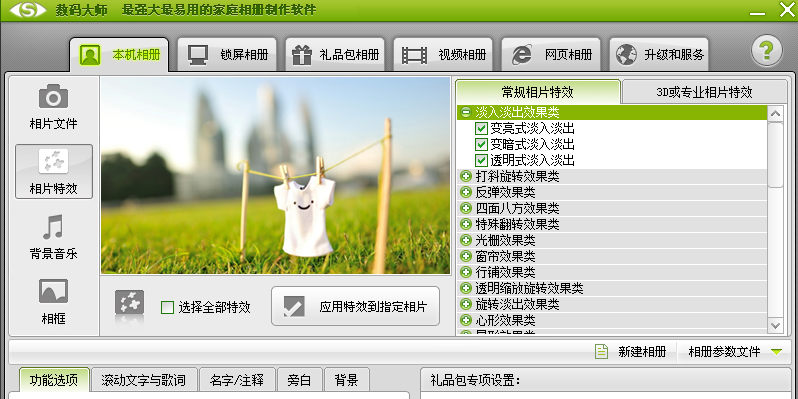Open the 相框 frame icon
This screenshot has width=798, height=399.
(53, 291)
